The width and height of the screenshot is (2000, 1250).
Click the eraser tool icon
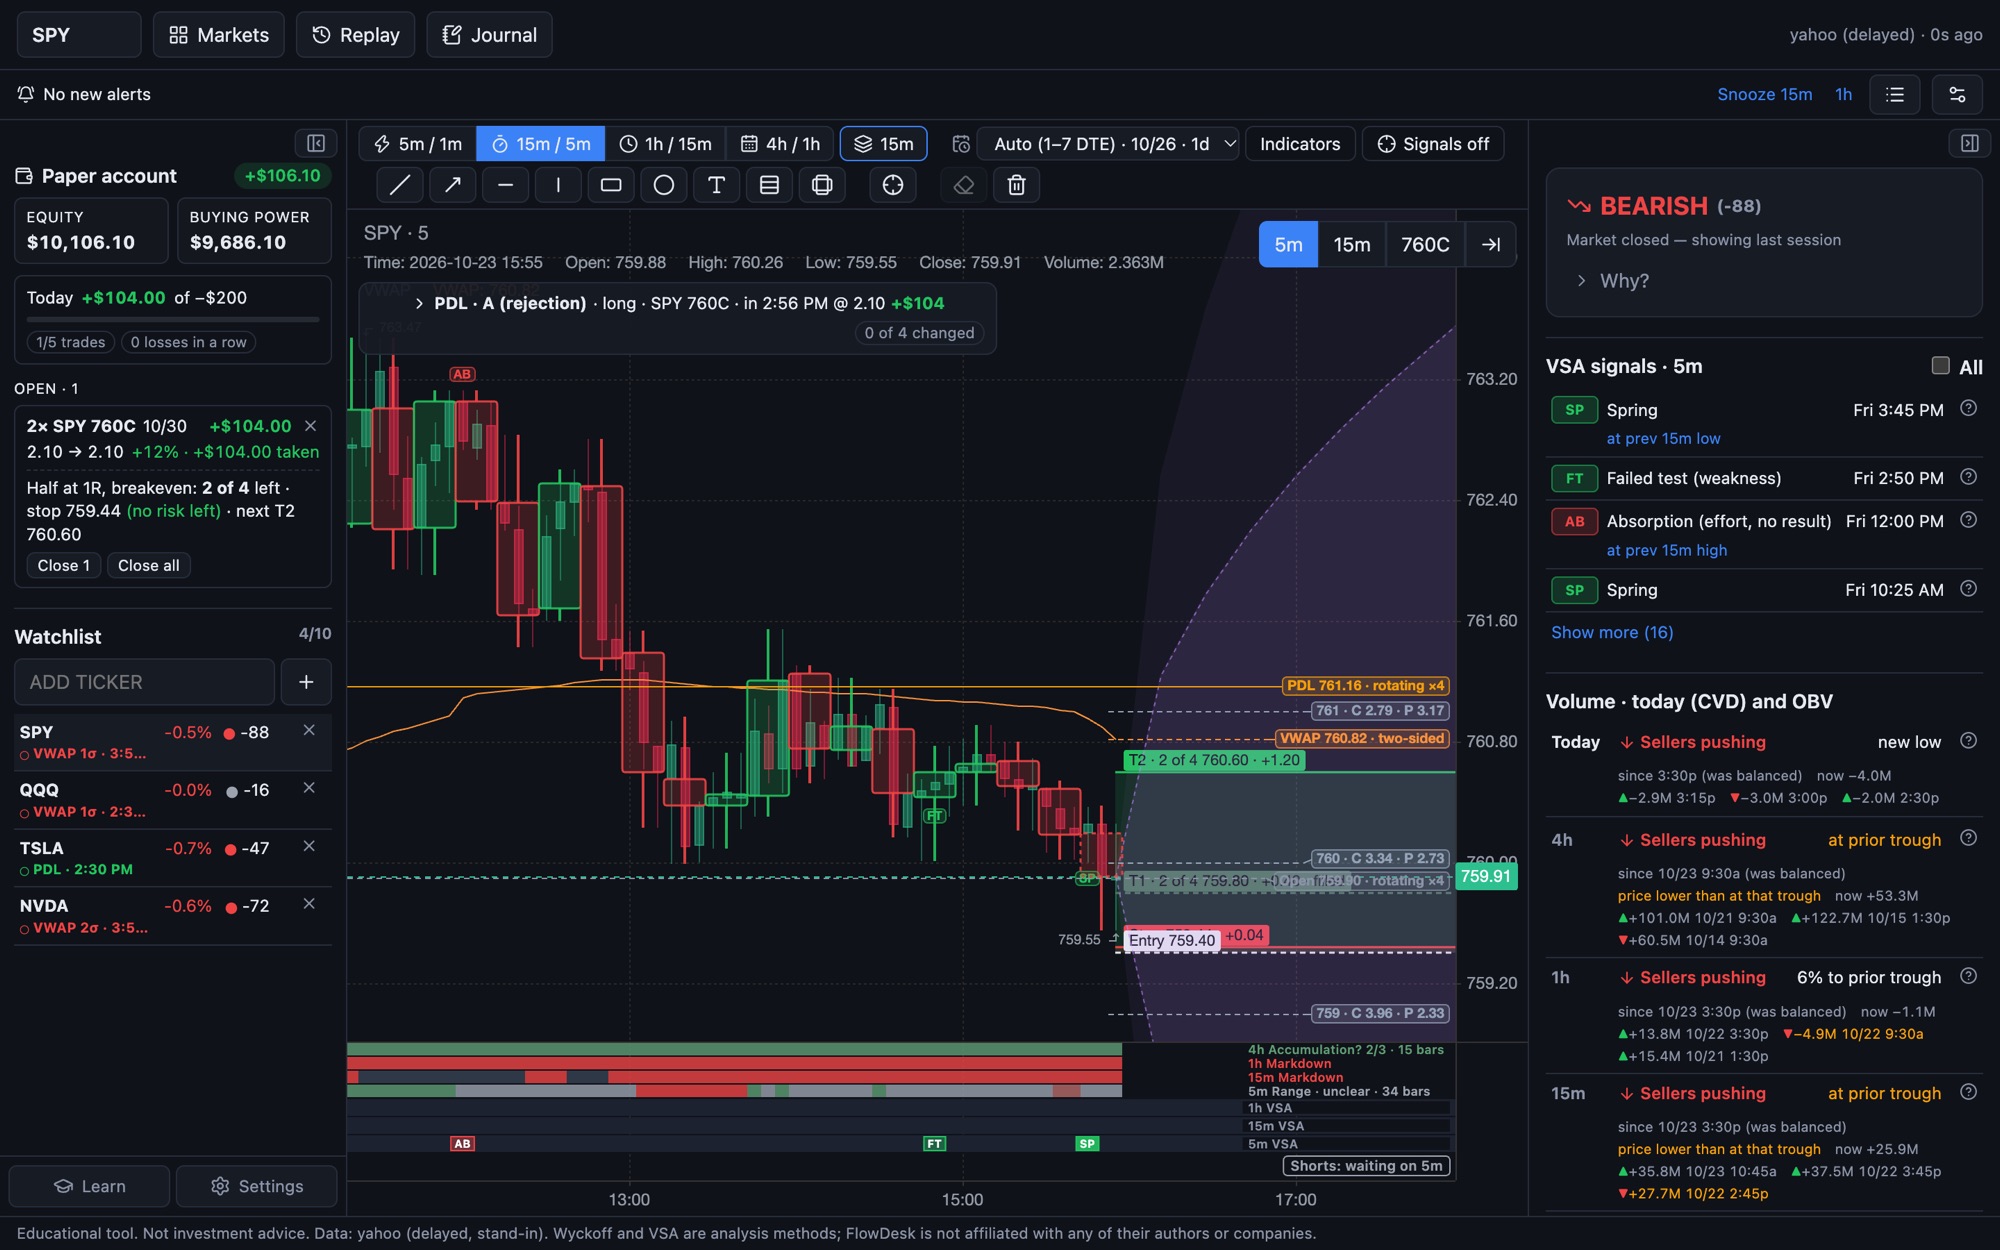click(x=963, y=185)
